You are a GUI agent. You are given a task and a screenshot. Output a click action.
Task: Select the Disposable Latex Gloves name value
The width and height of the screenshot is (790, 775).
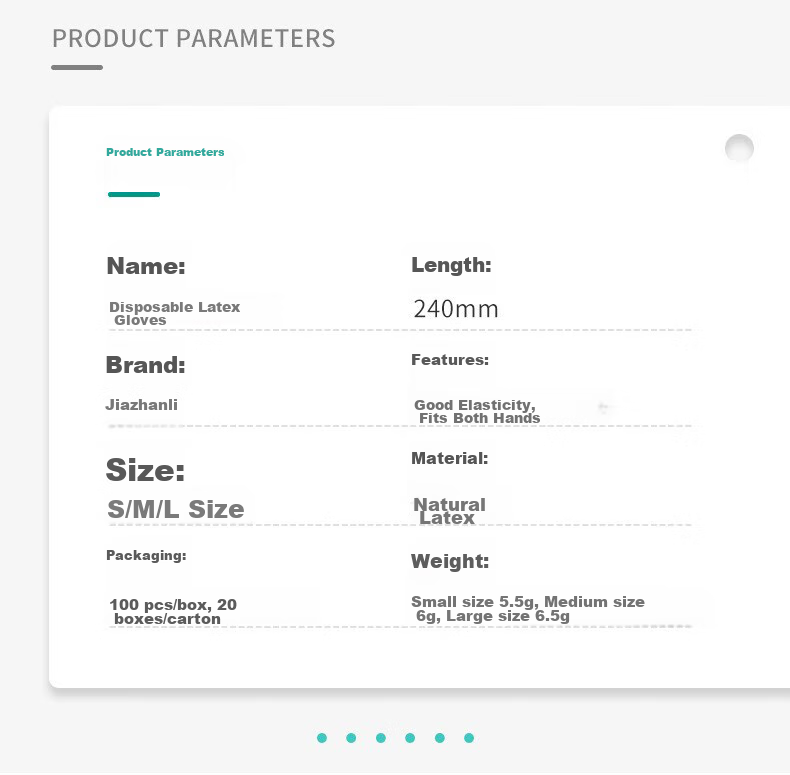click(x=174, y=313)
